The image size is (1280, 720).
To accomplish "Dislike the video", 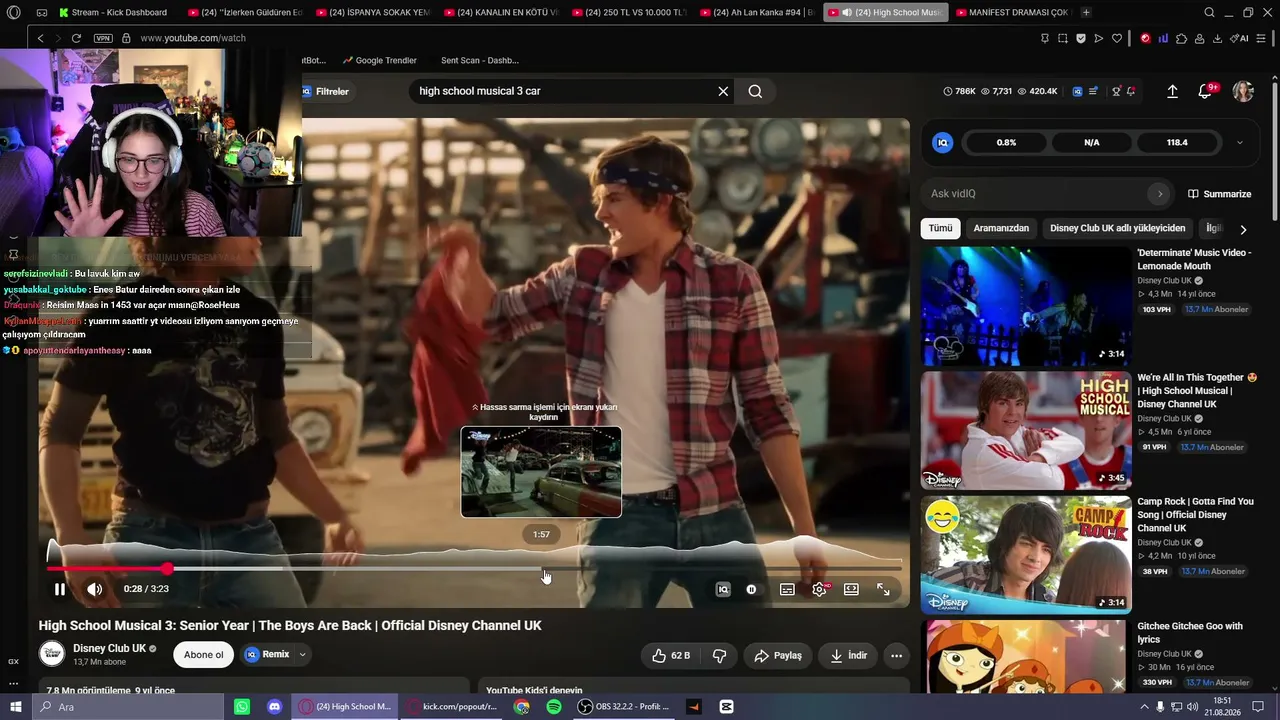I will coord(719,655).
